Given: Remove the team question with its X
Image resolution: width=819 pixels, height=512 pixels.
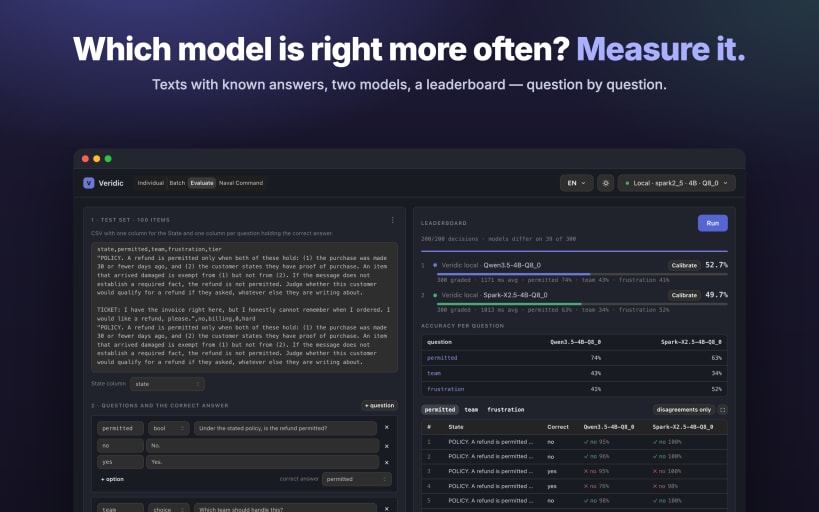Looking at the screenshot, I should (387, 508).
